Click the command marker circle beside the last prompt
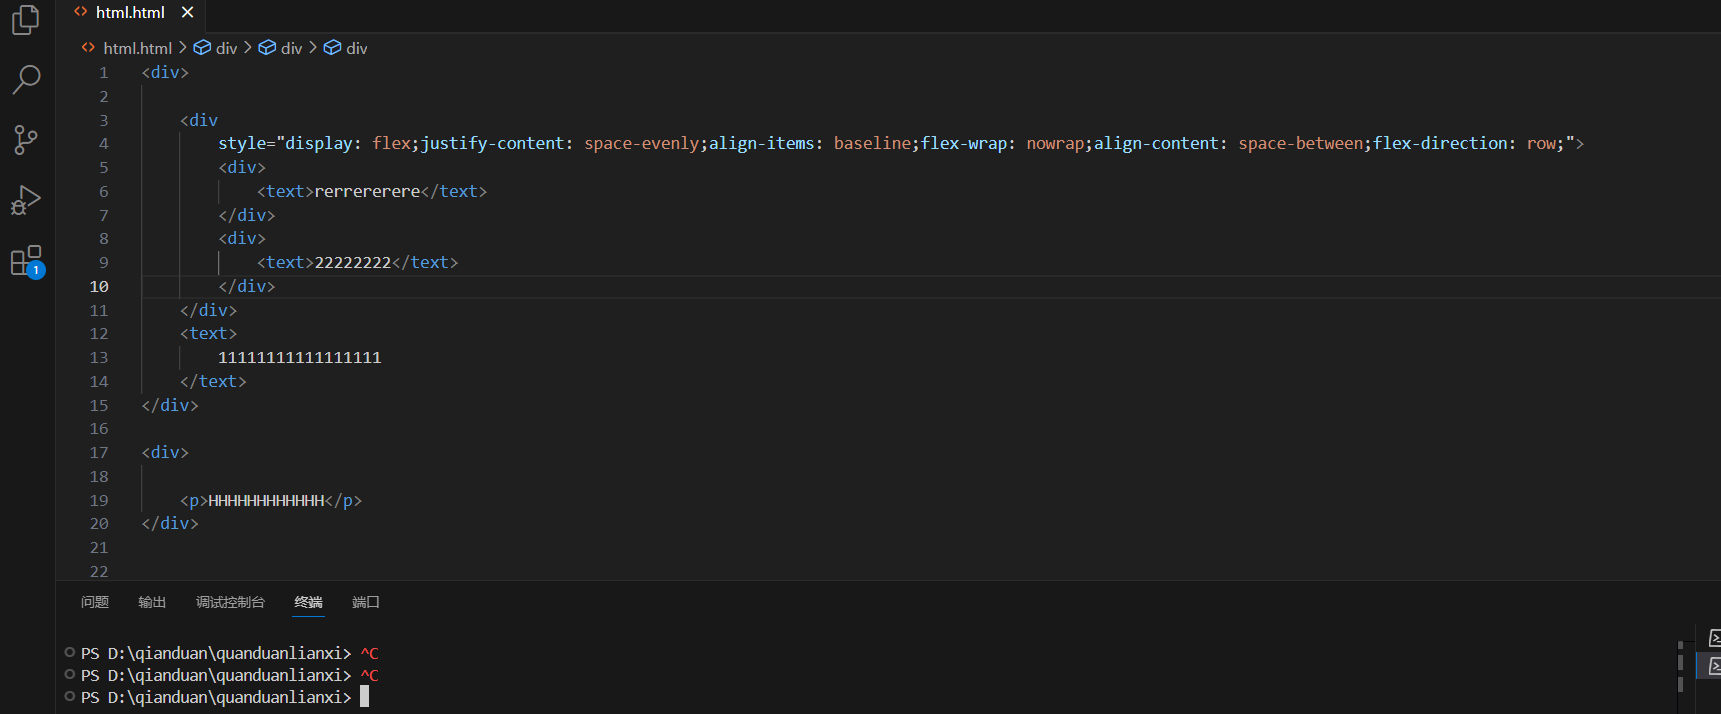 (x=70, y=696)
